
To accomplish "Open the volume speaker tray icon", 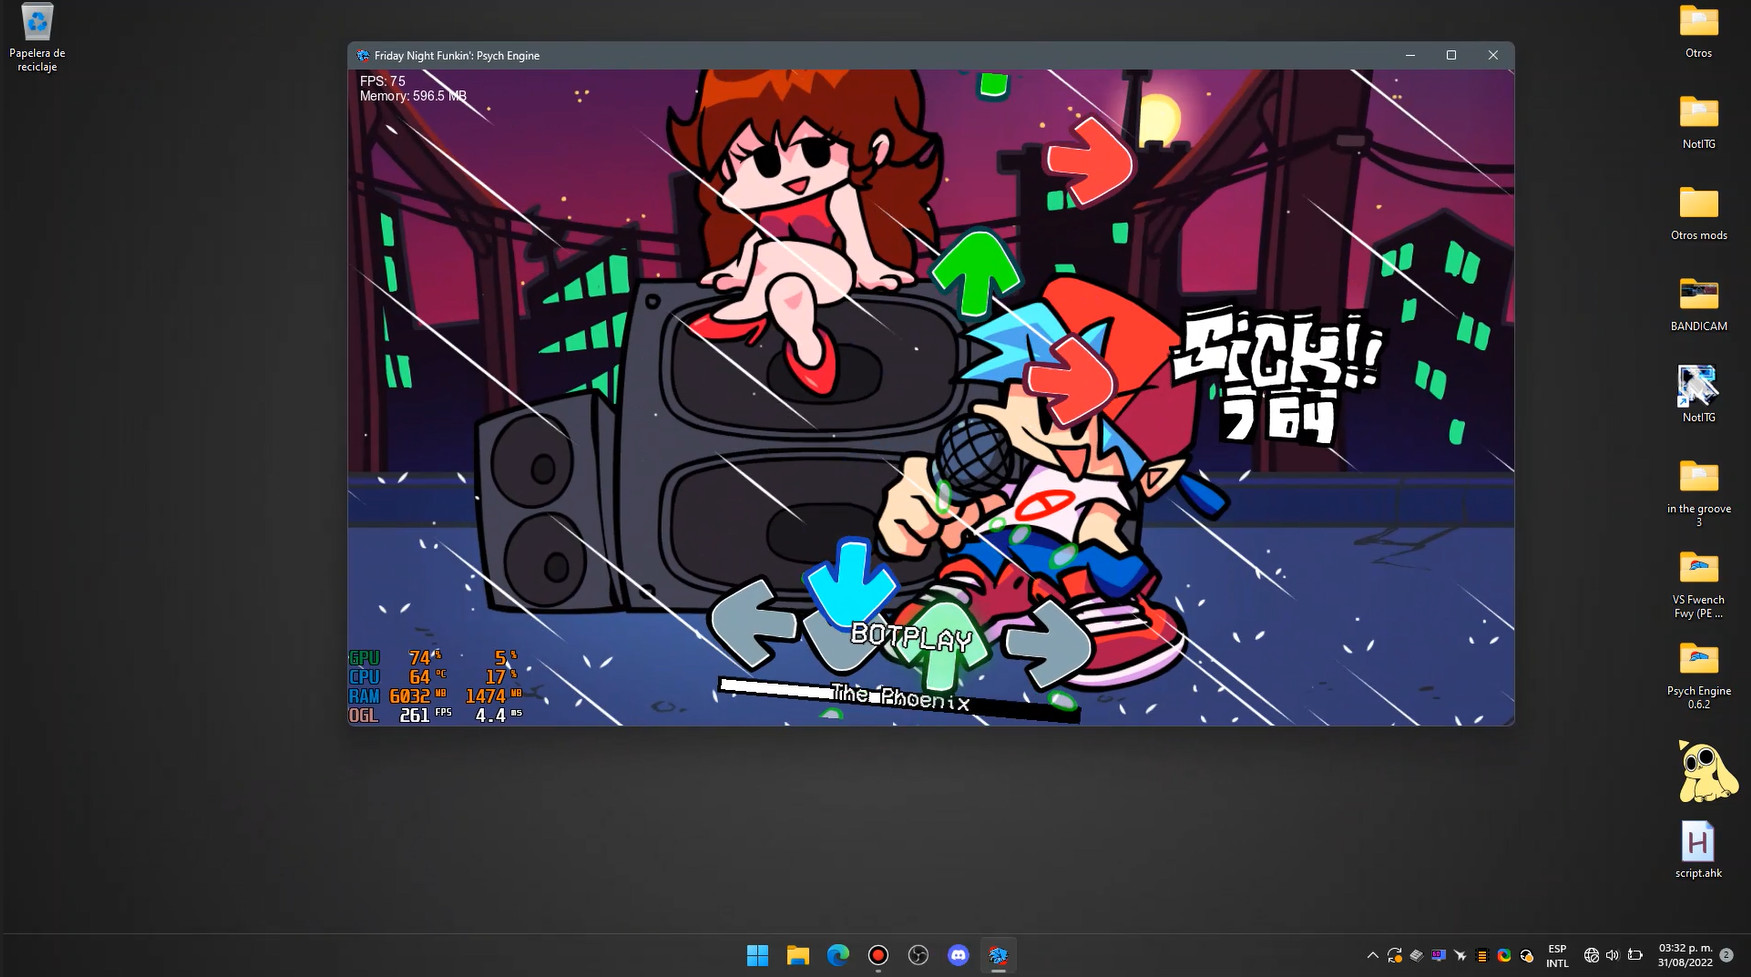I will 1612,956.
